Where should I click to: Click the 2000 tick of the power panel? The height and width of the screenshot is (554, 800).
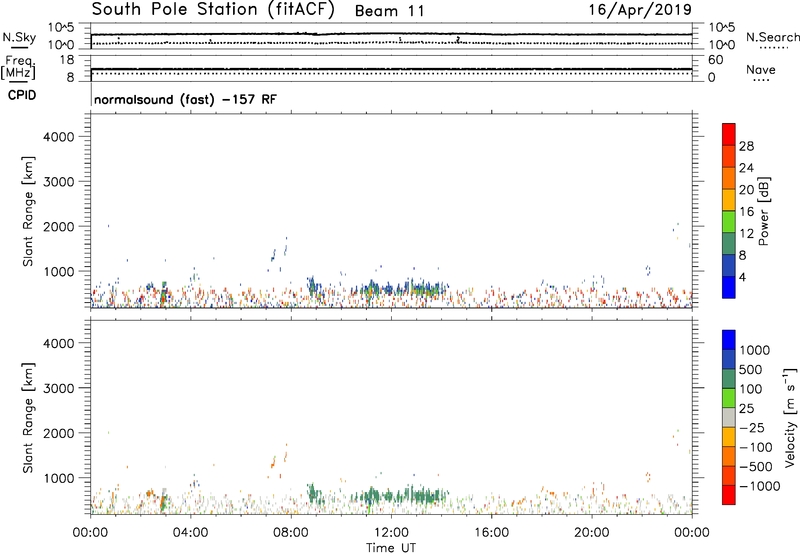pyautogui.click(x=59, y=226)
